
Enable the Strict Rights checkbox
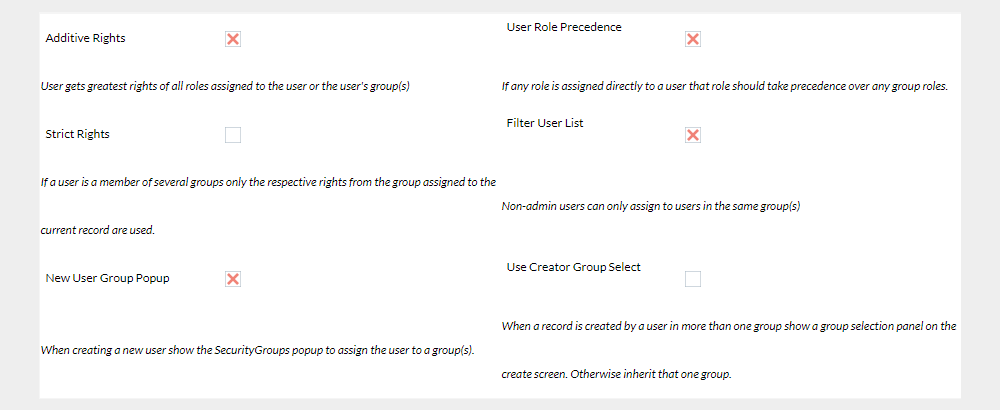click(233, 135)
